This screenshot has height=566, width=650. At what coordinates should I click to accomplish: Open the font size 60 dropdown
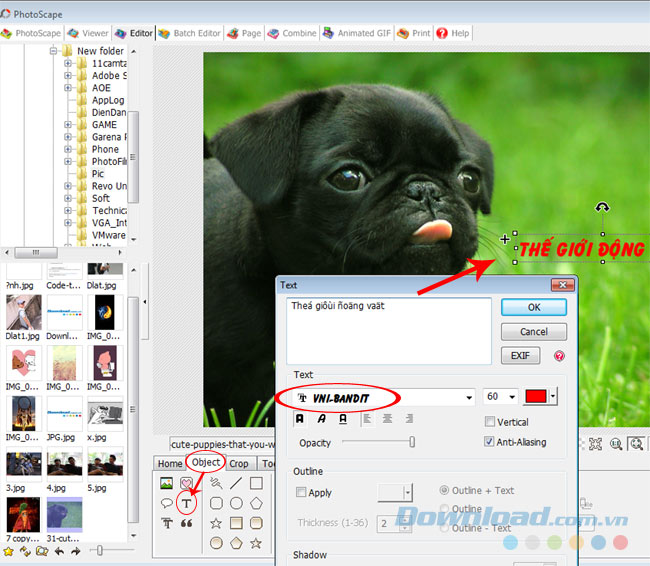point(513,397)
